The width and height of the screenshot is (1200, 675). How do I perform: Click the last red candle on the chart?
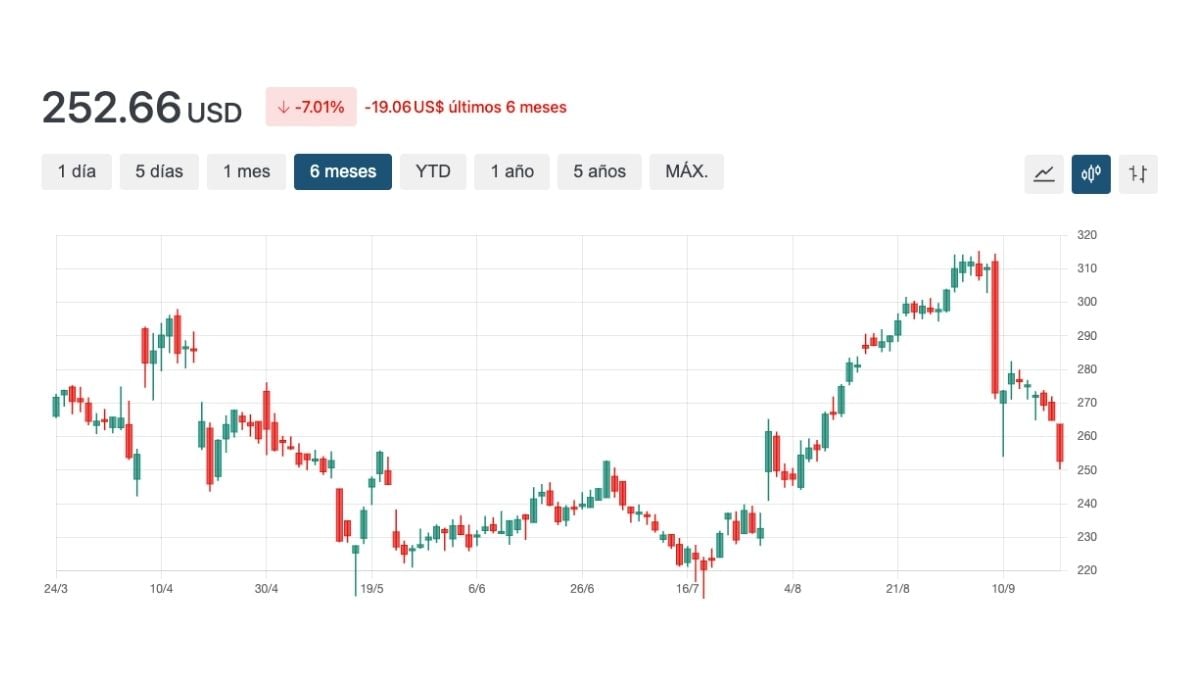1060,442
